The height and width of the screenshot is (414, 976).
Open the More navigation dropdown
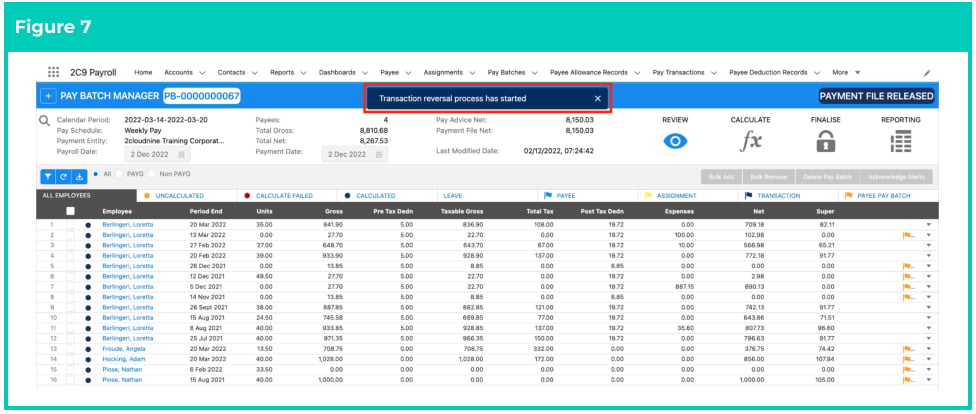pyautogui.click(x=846, y=72)
